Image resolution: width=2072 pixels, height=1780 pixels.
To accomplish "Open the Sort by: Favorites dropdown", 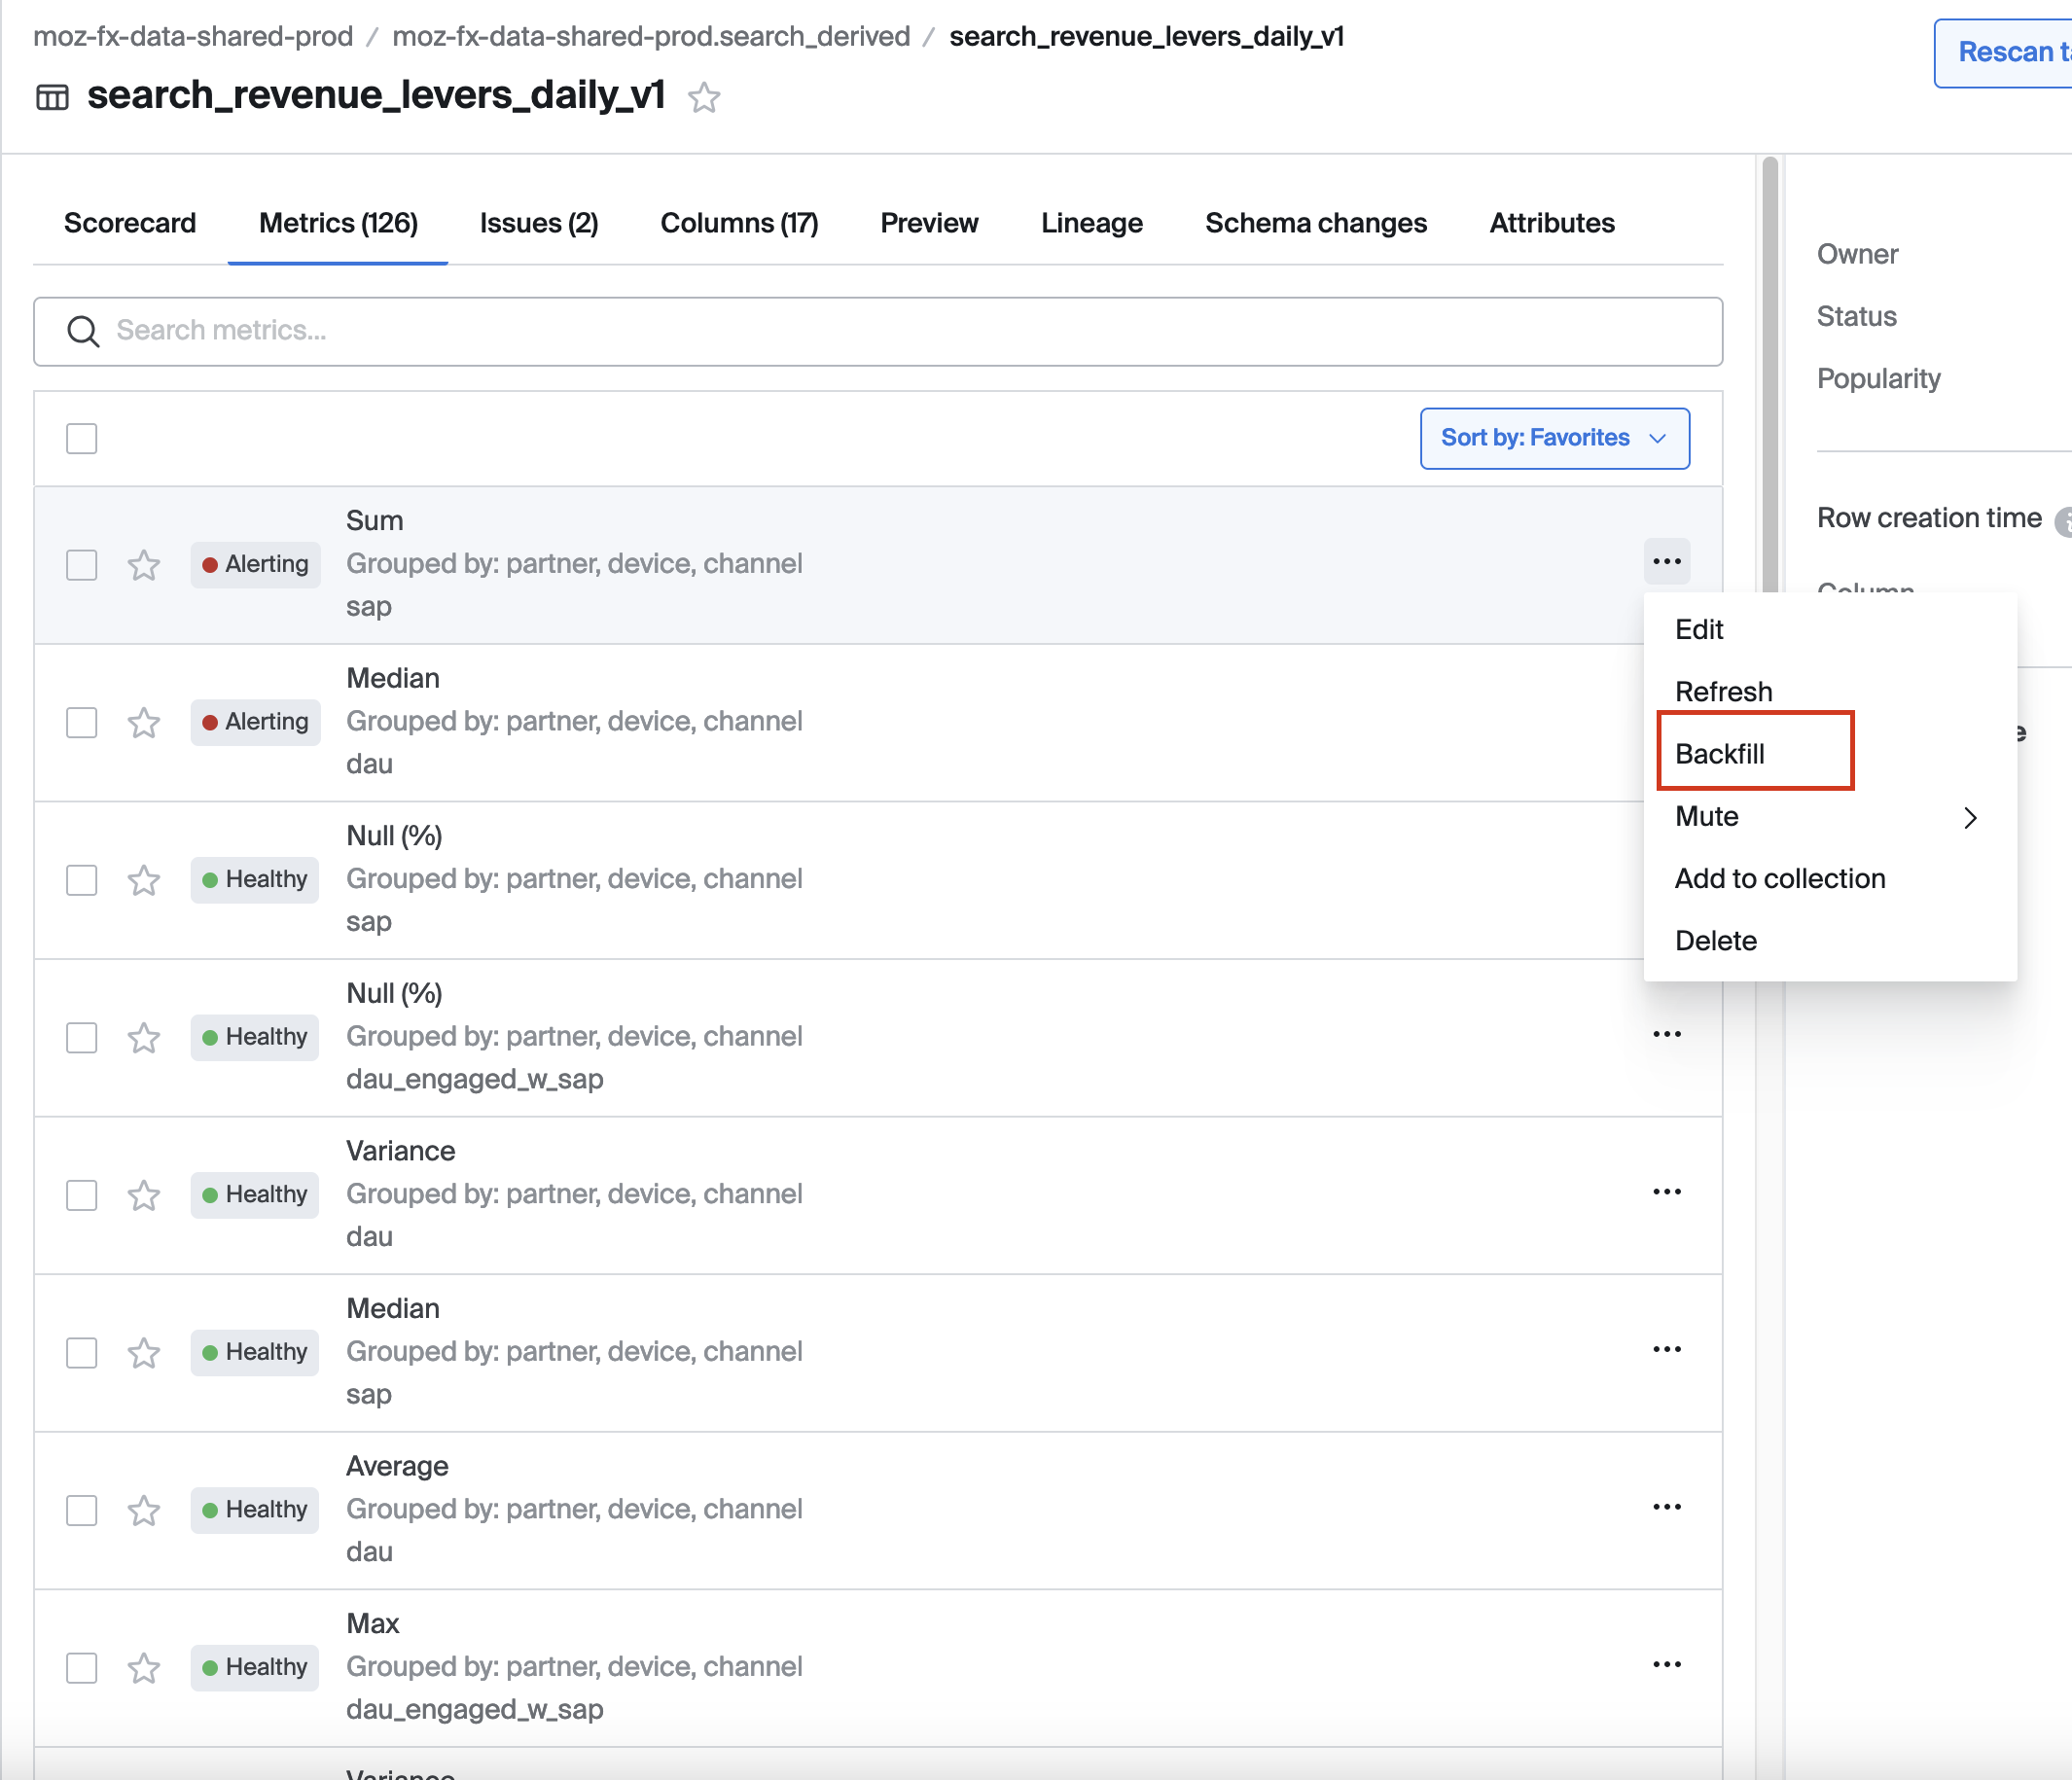I will coord(1554,438).
